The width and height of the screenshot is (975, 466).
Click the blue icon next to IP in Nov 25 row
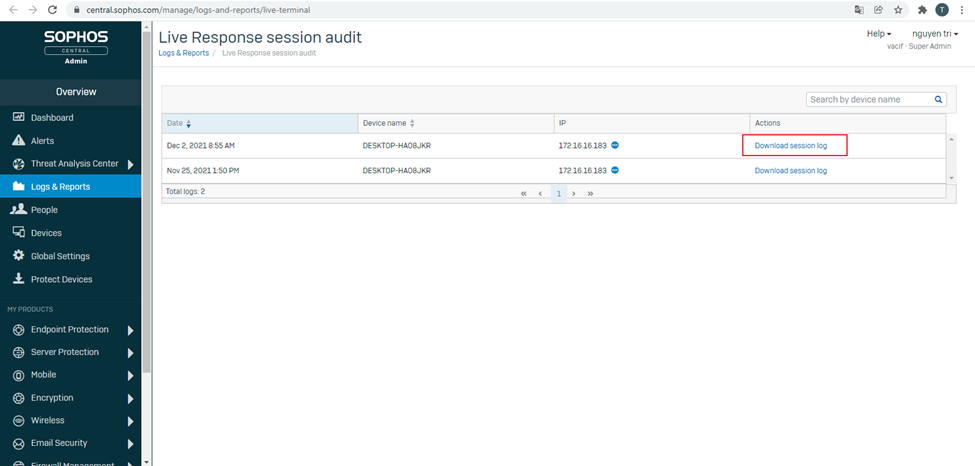tap(615, 170)
